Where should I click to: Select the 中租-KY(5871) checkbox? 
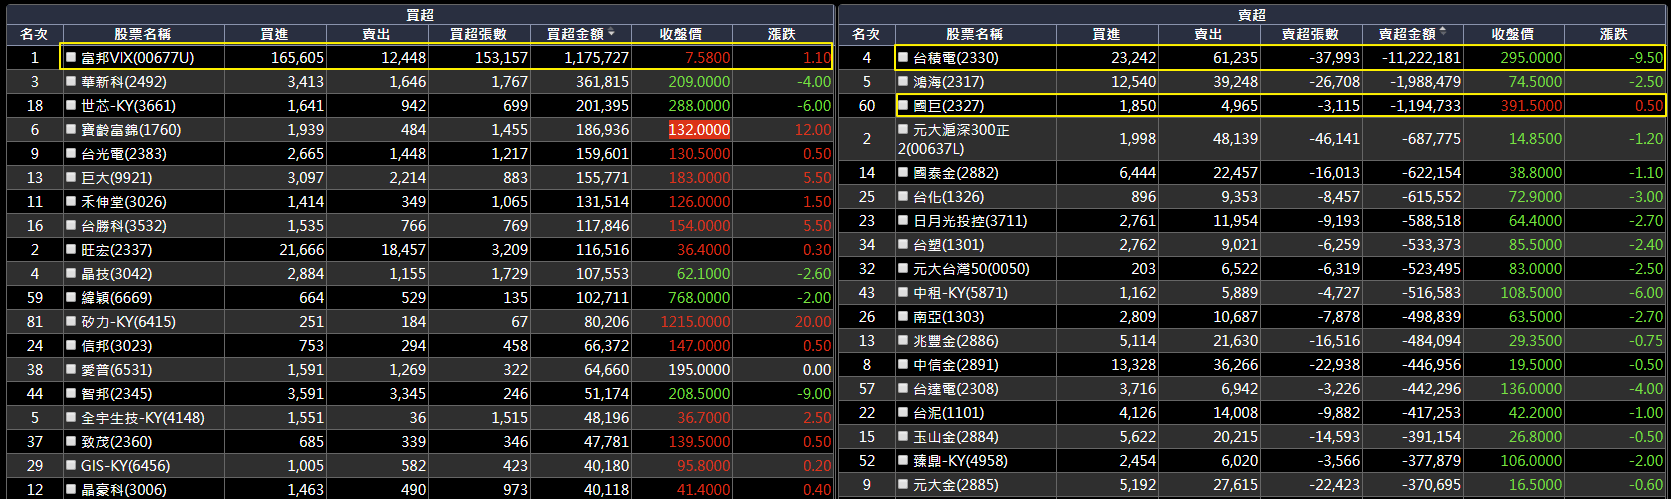click(903, 292)
